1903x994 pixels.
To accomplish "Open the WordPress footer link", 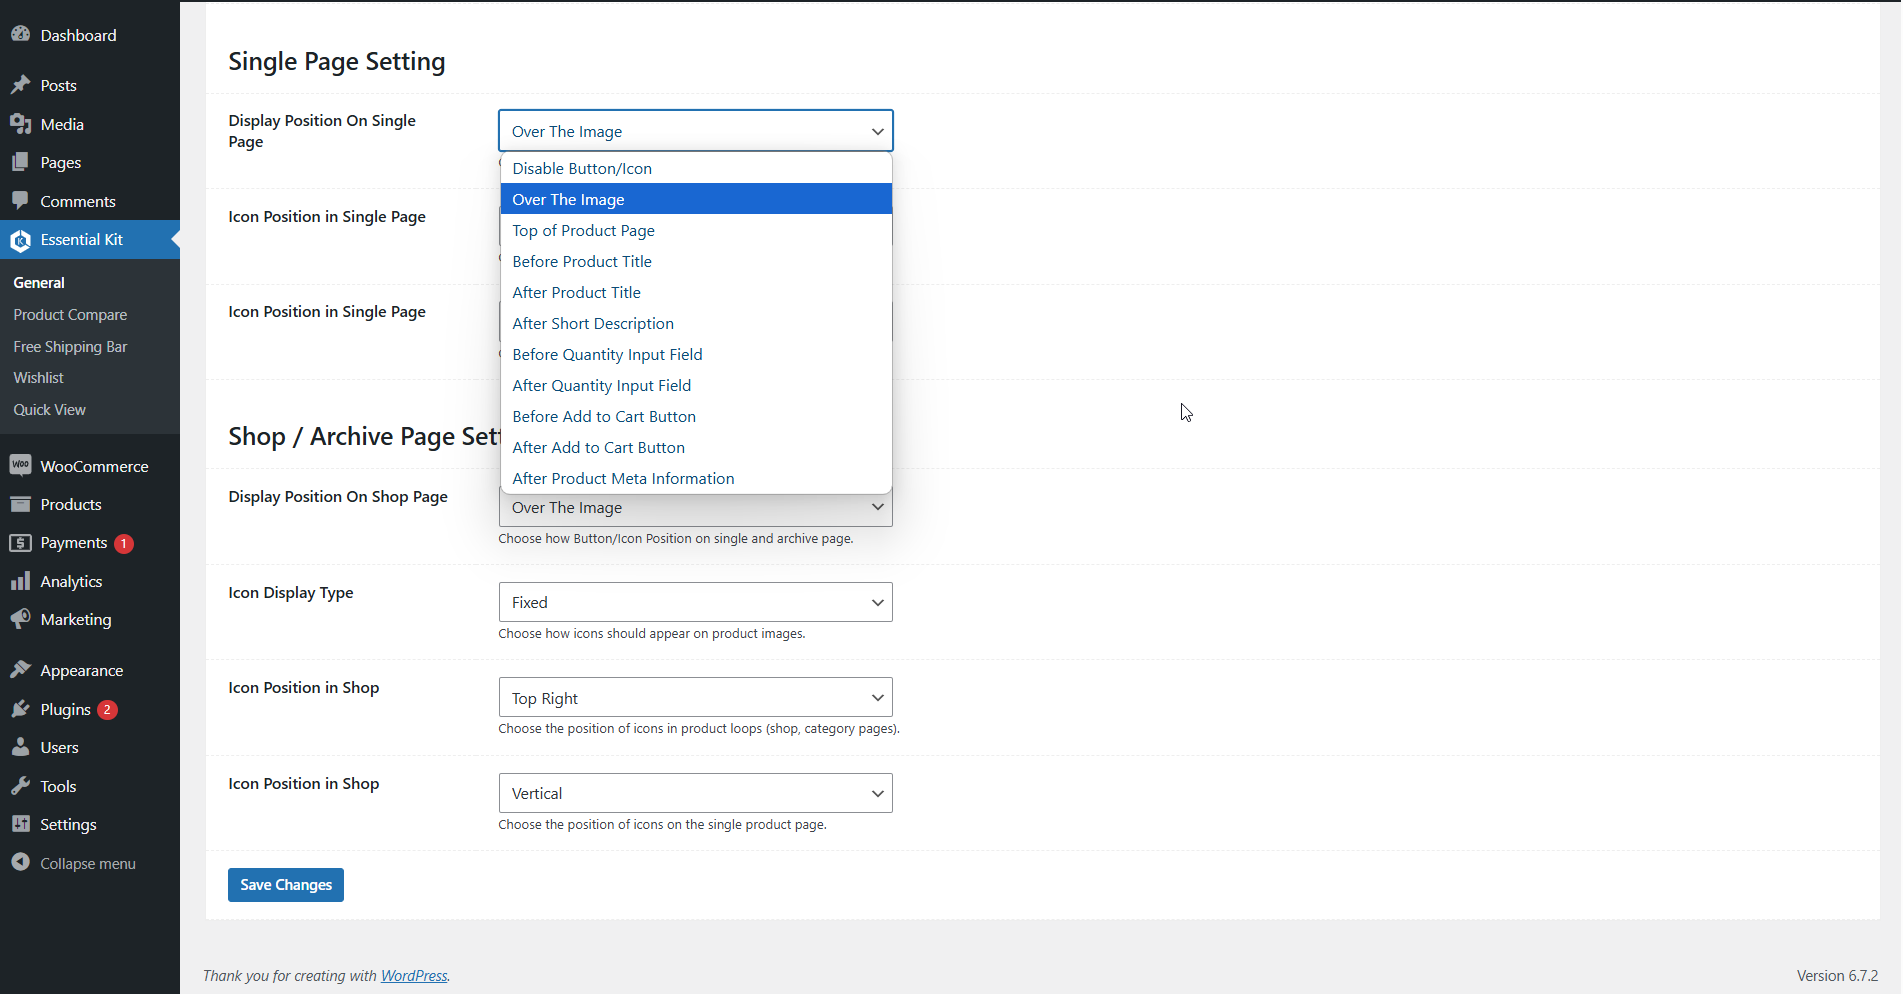I will (414, 976).
